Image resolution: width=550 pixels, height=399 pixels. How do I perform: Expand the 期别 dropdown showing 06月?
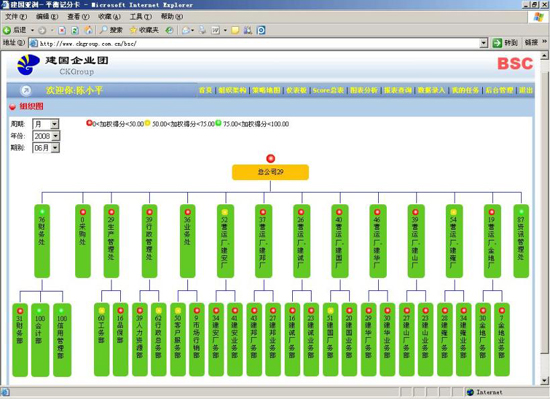coord(46,148)
